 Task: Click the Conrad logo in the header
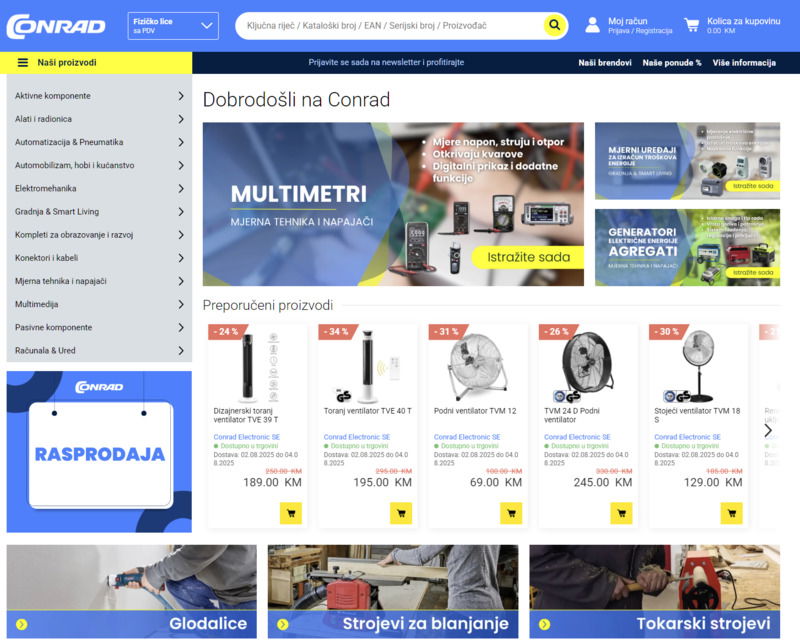56,26
